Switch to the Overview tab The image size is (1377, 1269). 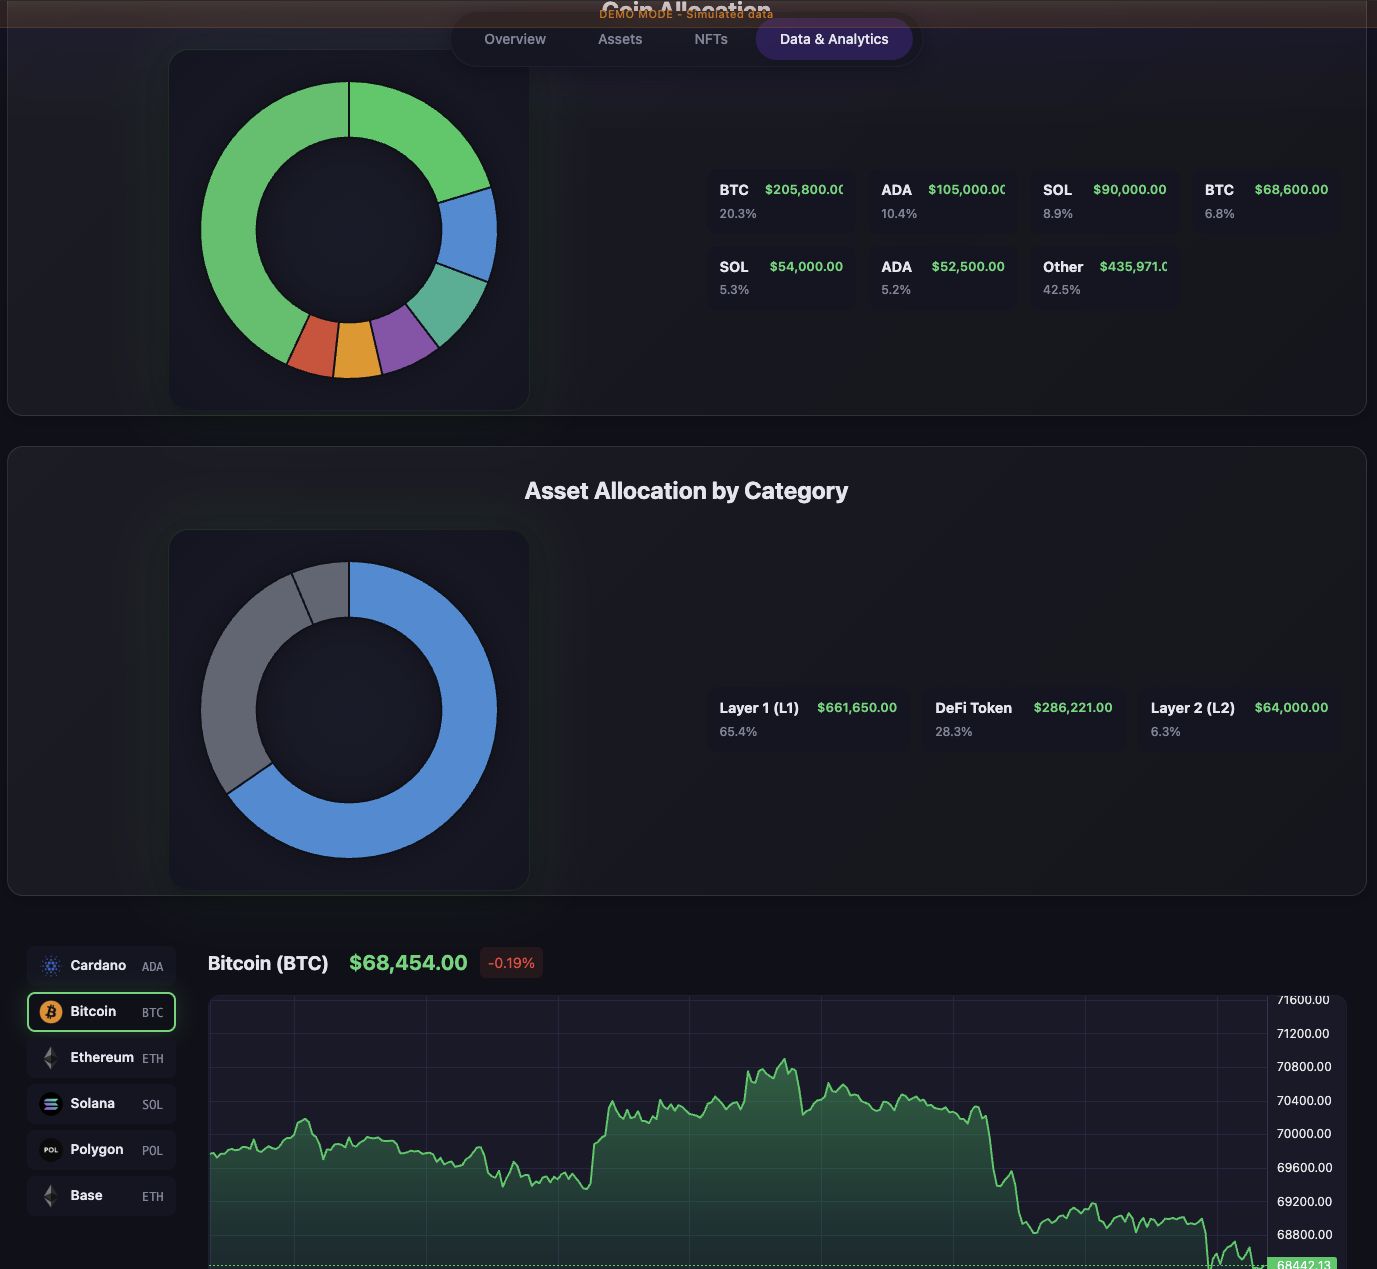514,39
